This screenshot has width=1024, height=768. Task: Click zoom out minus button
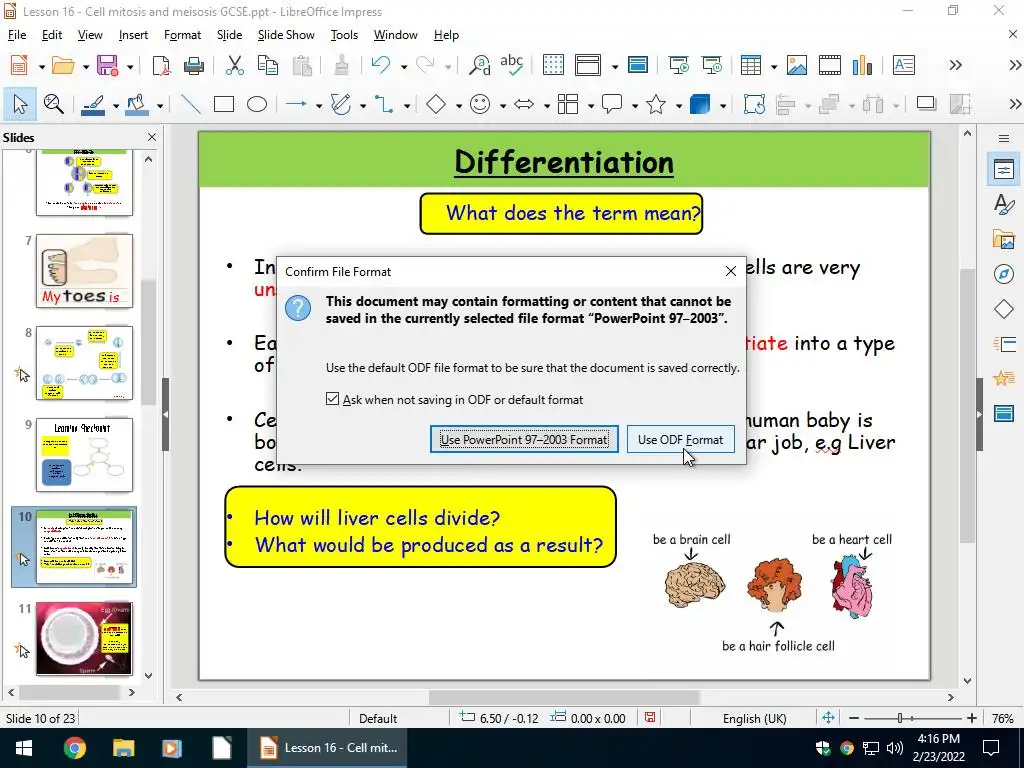854,718
